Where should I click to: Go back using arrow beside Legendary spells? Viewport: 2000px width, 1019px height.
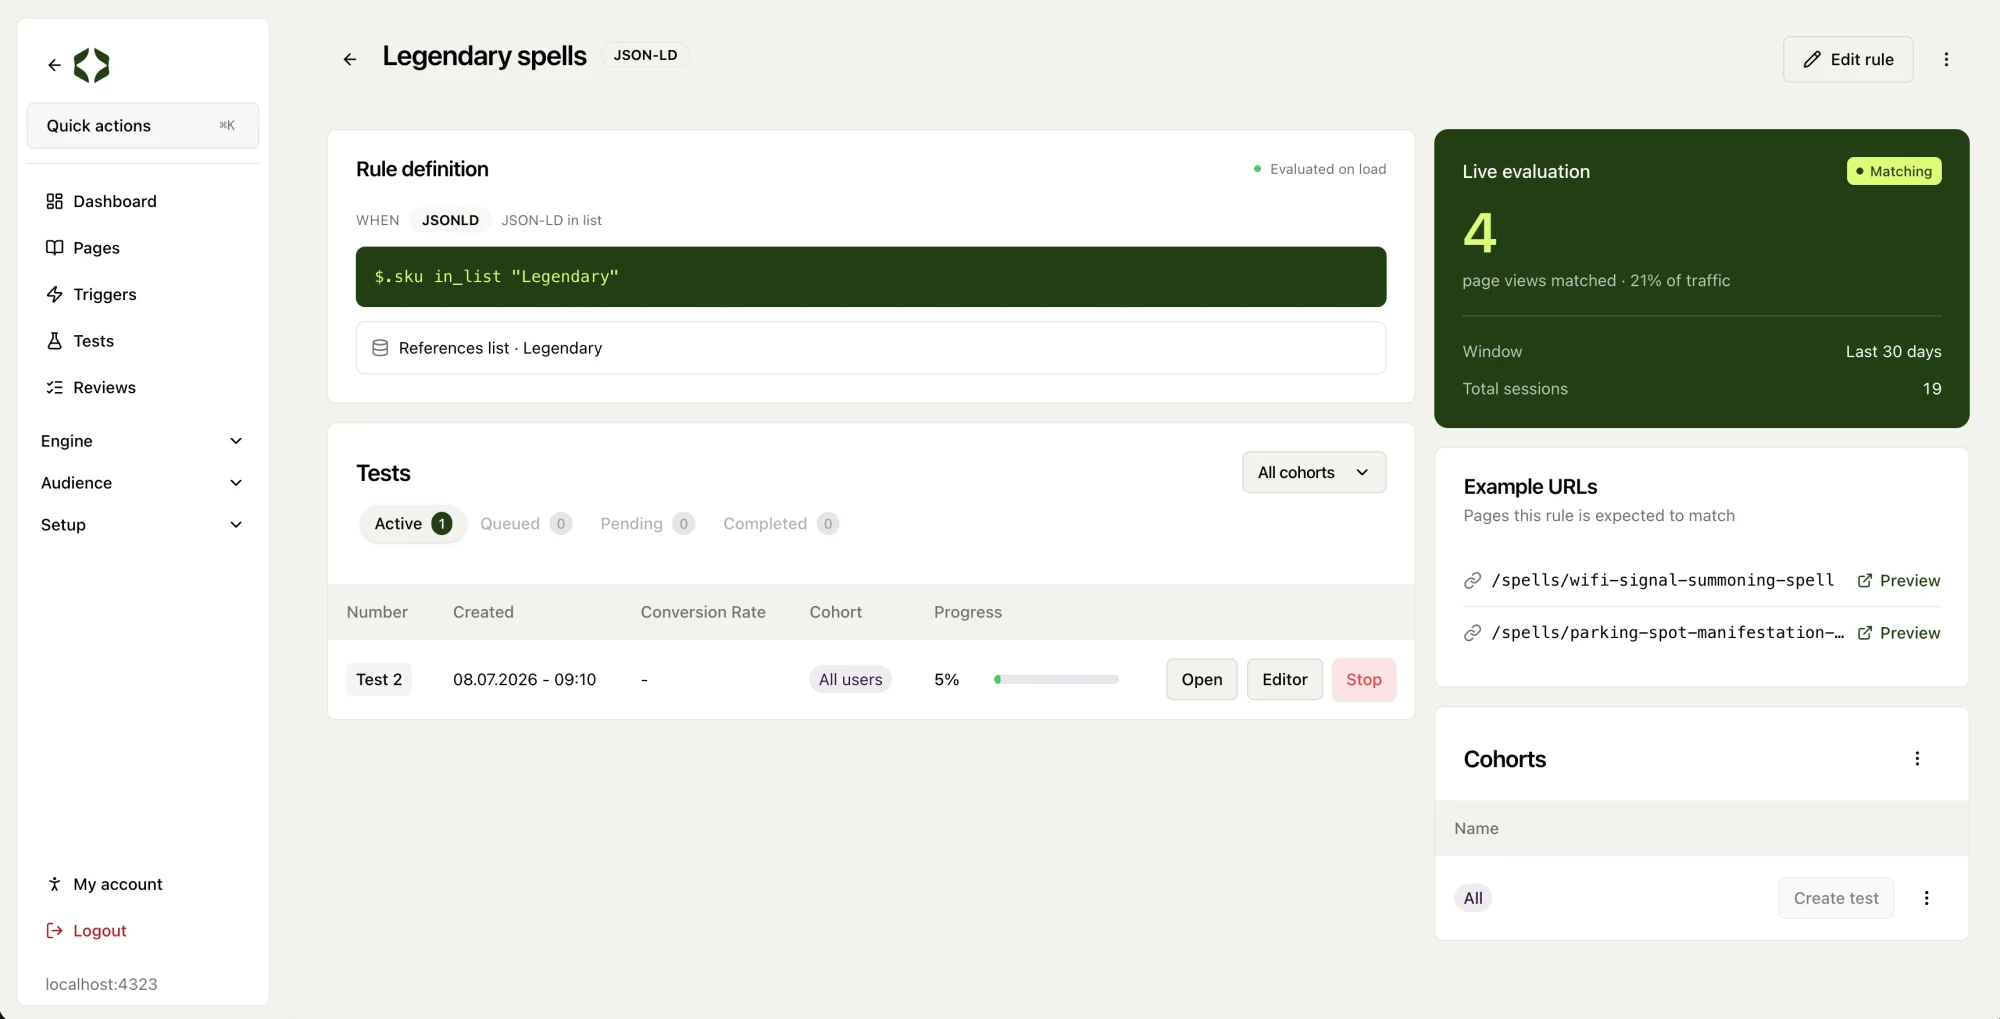tap(350, 59)
